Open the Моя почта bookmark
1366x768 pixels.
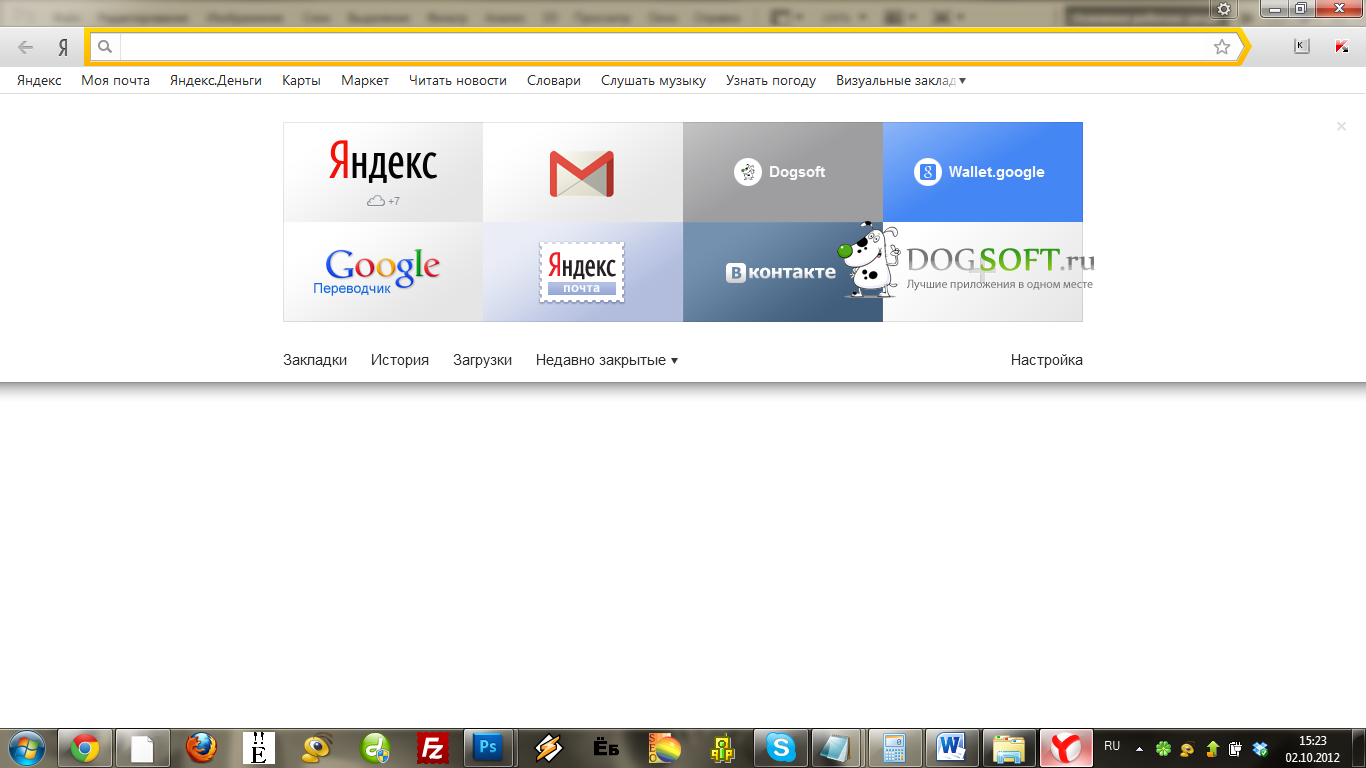point(115,80)
